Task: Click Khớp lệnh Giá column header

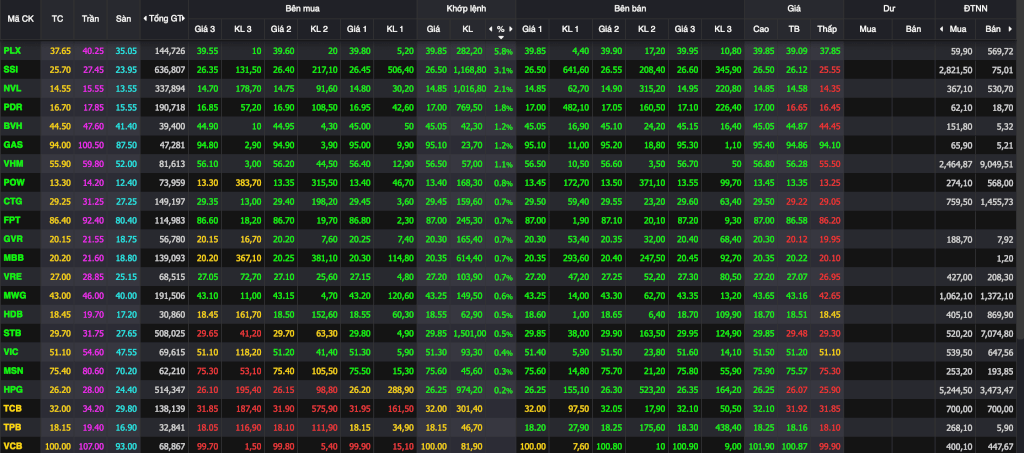Action: (434, 29)
